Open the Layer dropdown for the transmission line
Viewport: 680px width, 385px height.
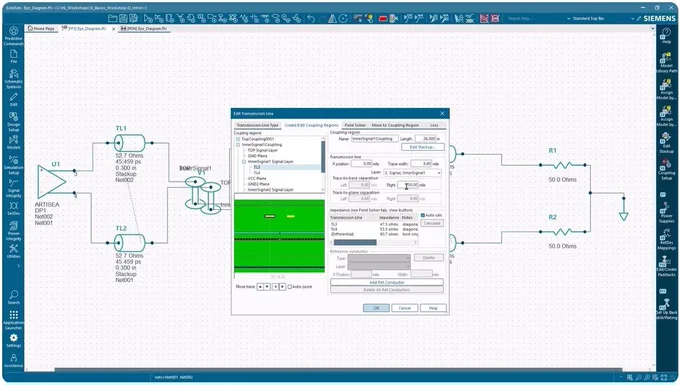pyautogui.click(x=412, y=173)
